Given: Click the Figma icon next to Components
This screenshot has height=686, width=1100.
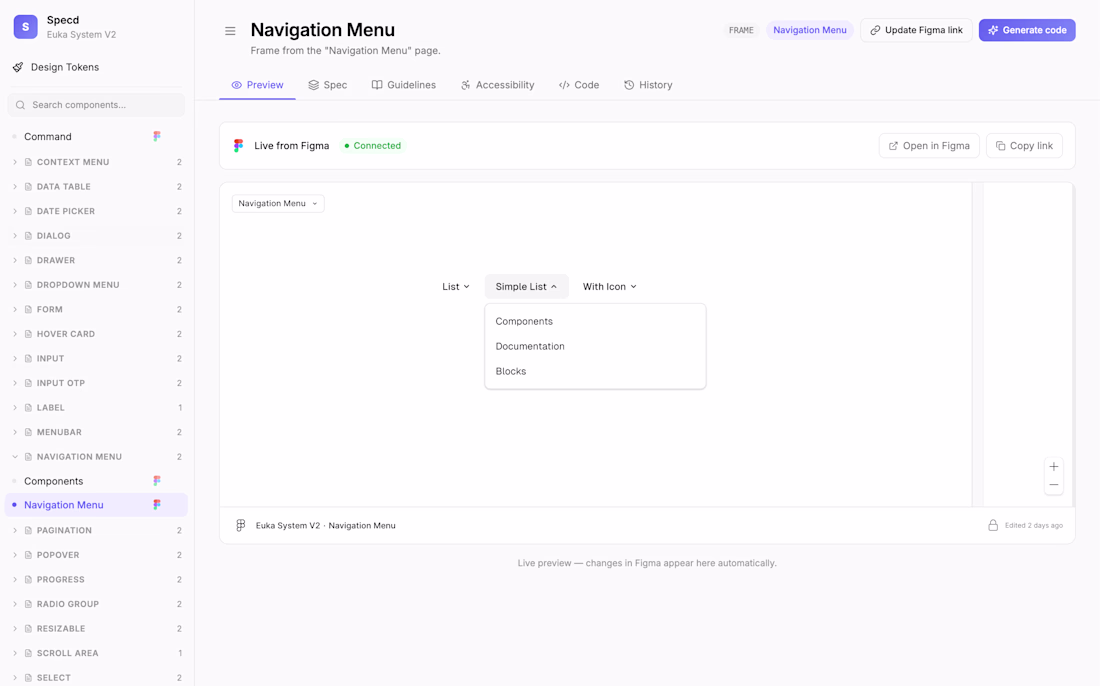Looking at the screenshot, I should [x=157, y=480].
